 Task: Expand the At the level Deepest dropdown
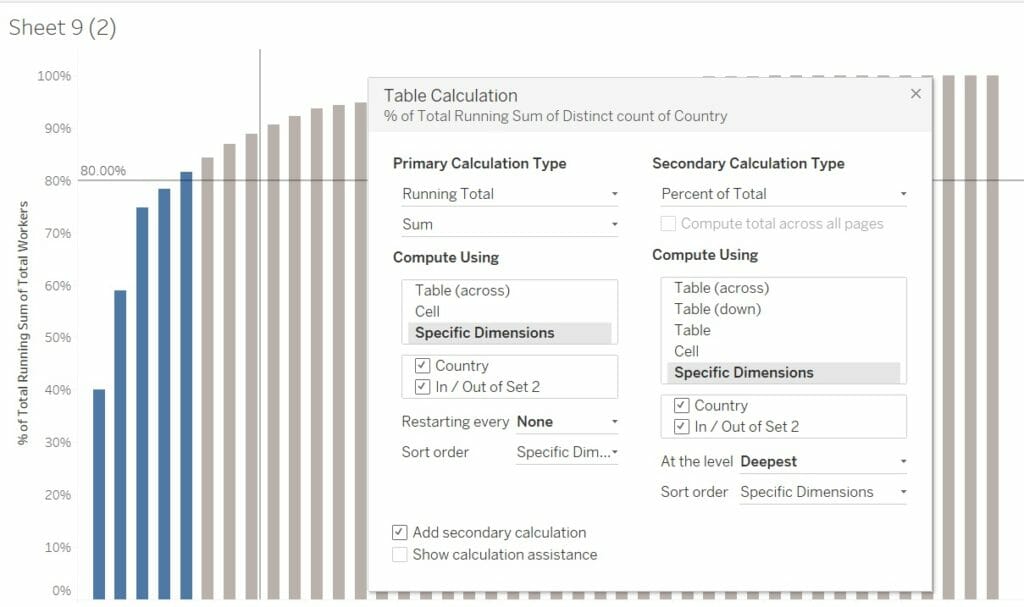tap(822, 462)
